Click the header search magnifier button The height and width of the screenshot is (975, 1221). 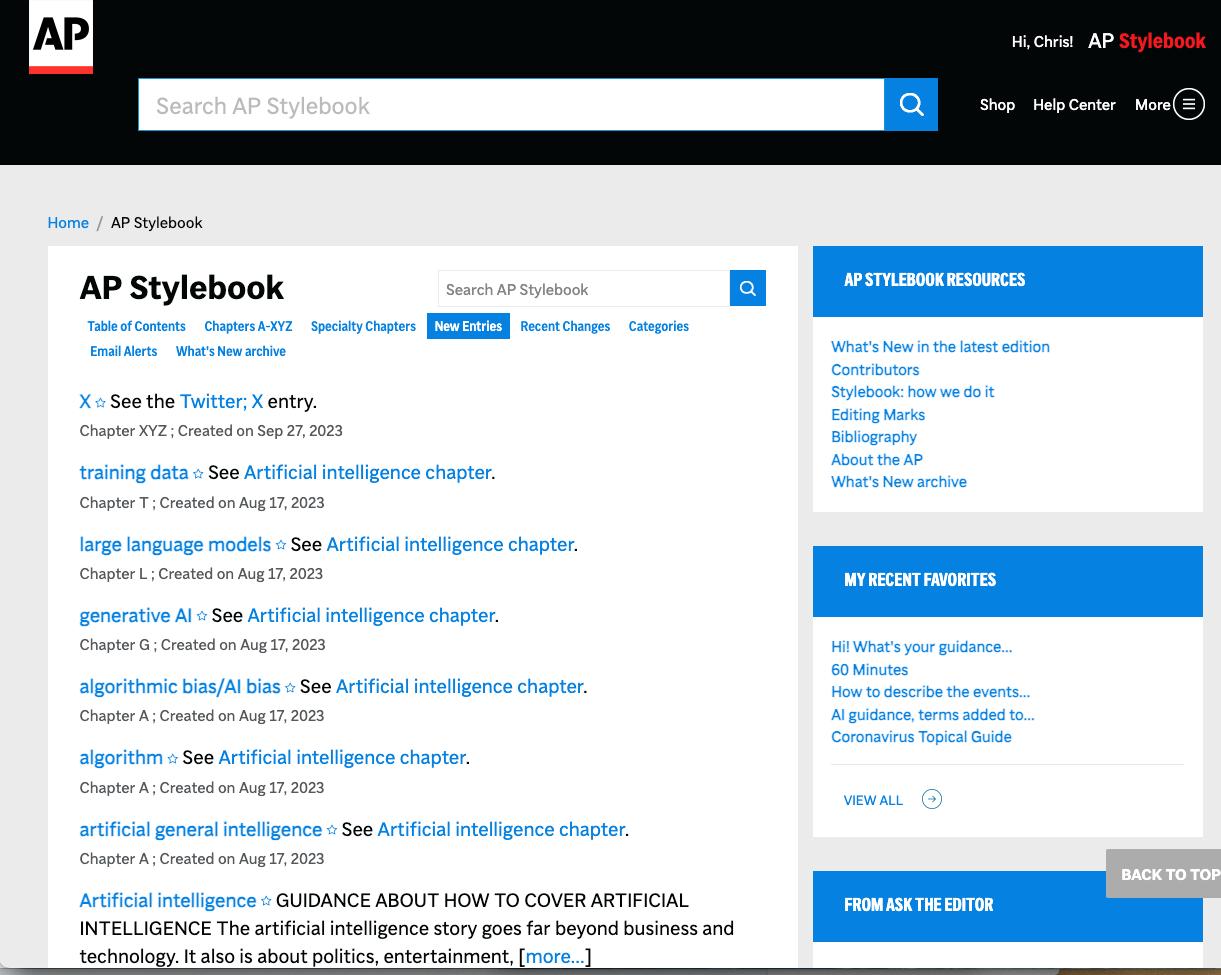911,104
